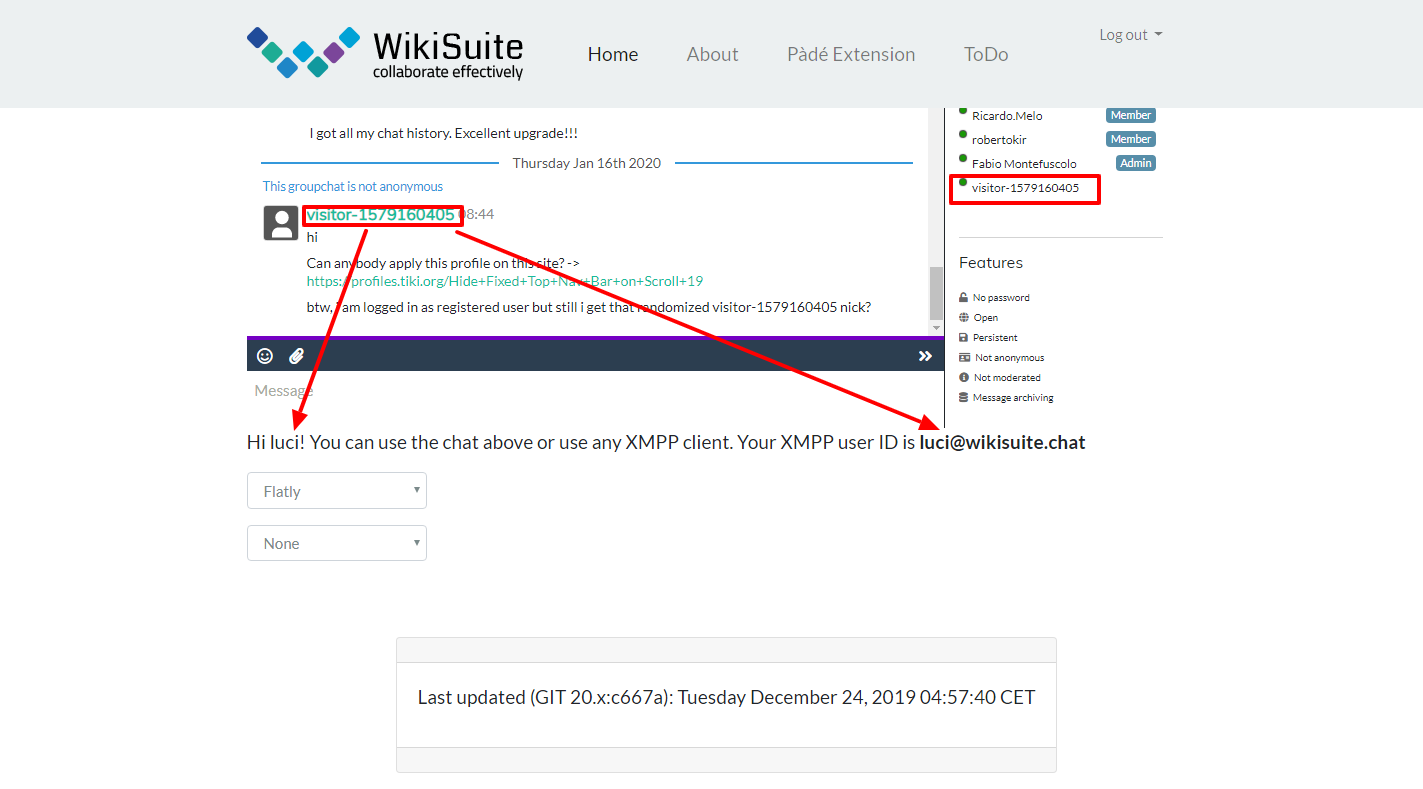Click the lock icon beside No password
1423x789 pixels.
point(964,298)
